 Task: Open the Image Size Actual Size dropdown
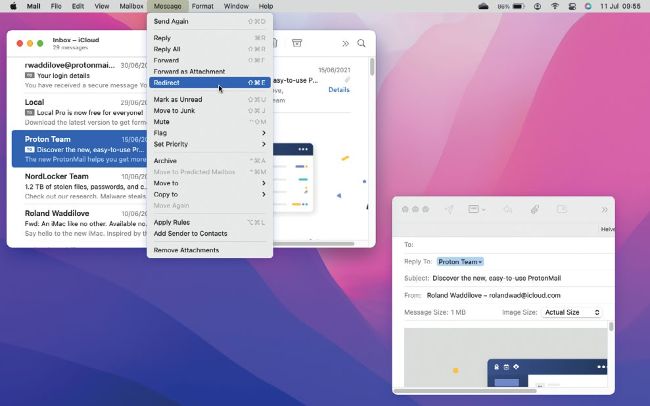(x=572, y=312)
